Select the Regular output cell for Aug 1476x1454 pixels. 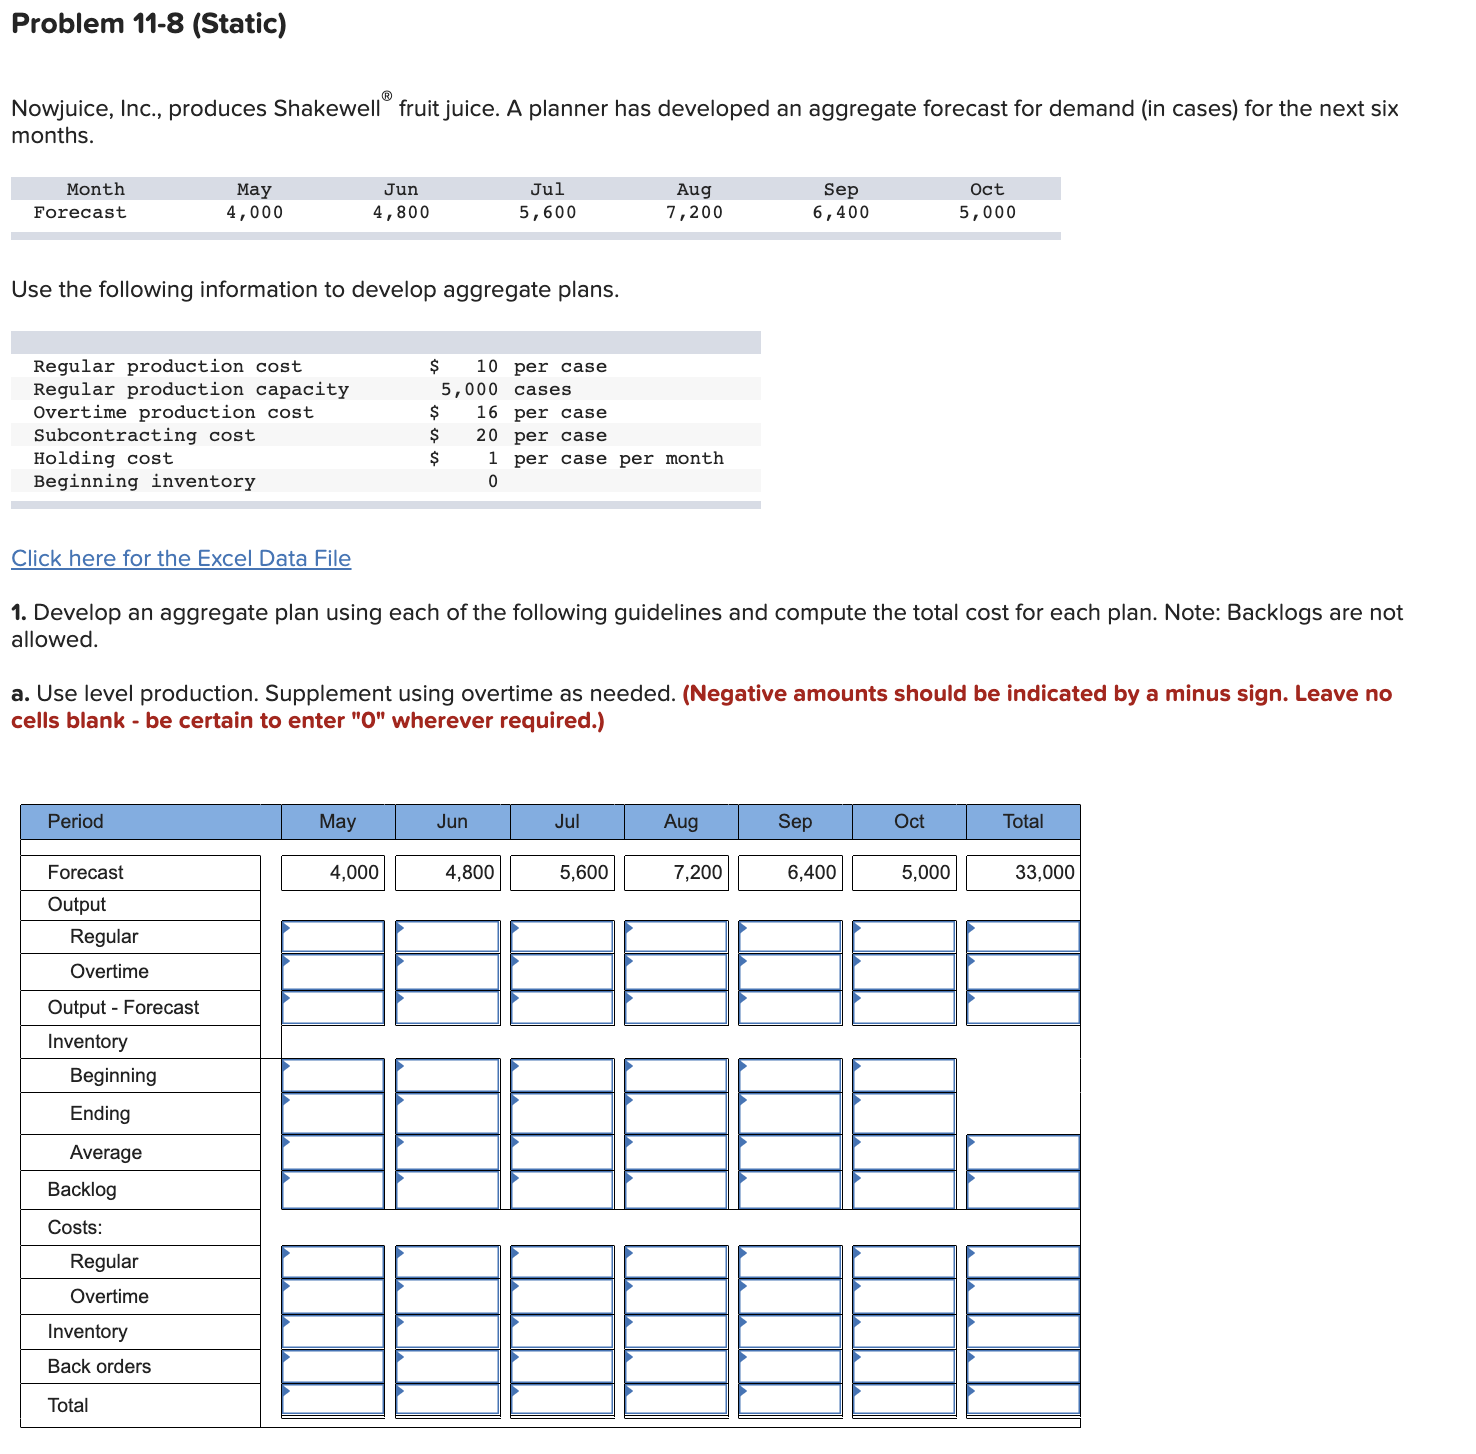tap(676, 937)
